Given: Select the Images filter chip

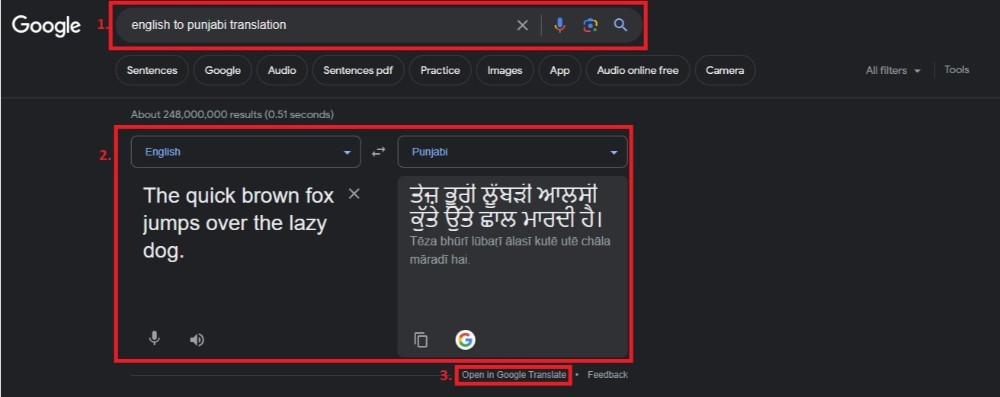Looking at the screenshot, I should 505,70.
